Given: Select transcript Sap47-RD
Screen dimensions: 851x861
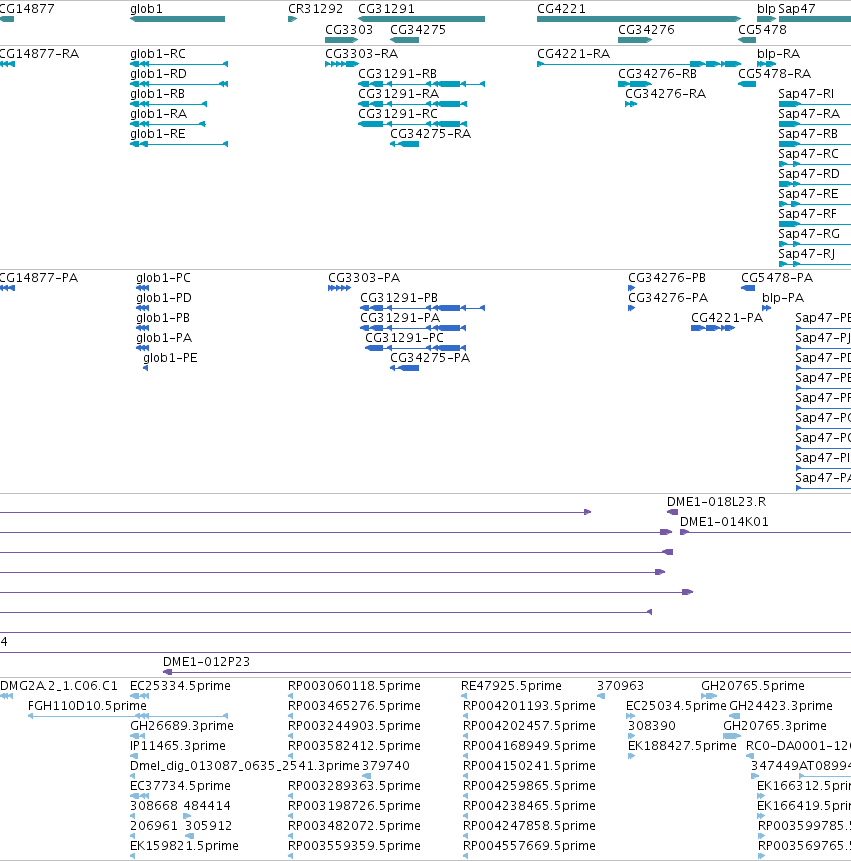Looking at the screenshot, I should click(815, 184).
